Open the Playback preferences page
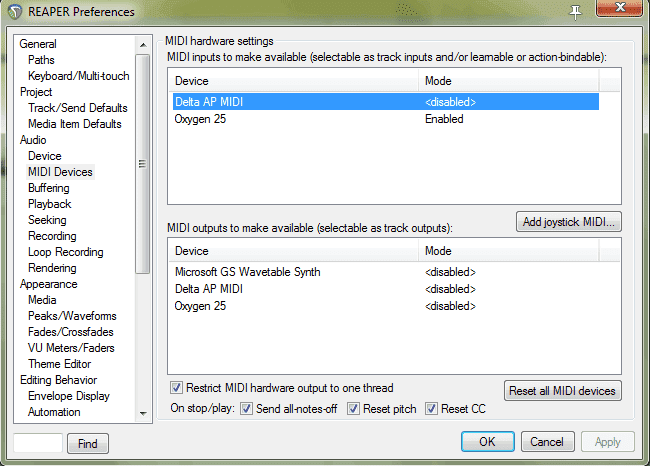Image resolution: width=650 pixels, height=466 pixels. click(49, 204)
